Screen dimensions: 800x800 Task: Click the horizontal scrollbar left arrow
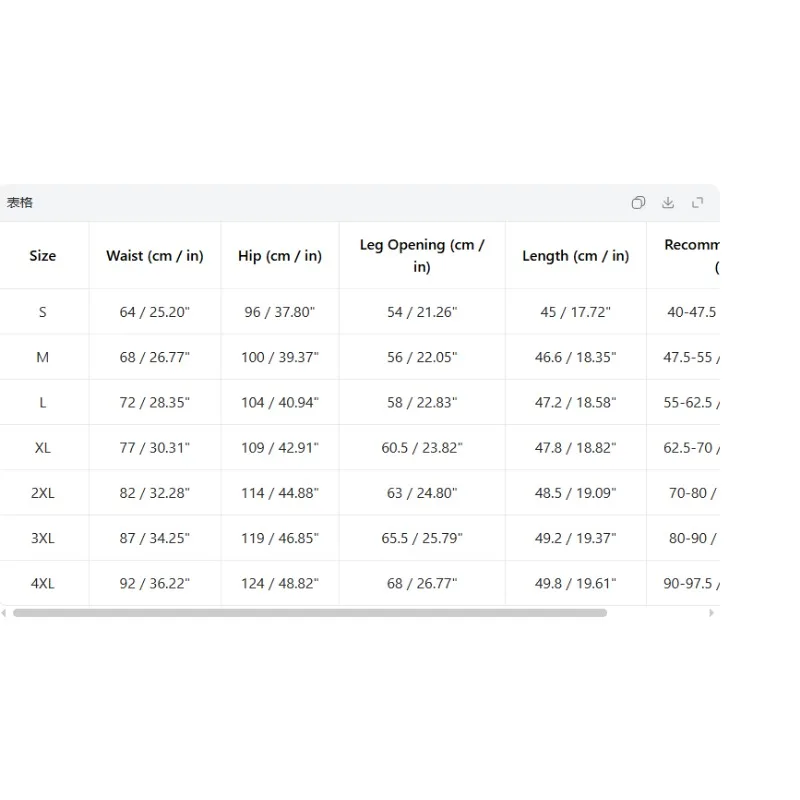[4, 613]
